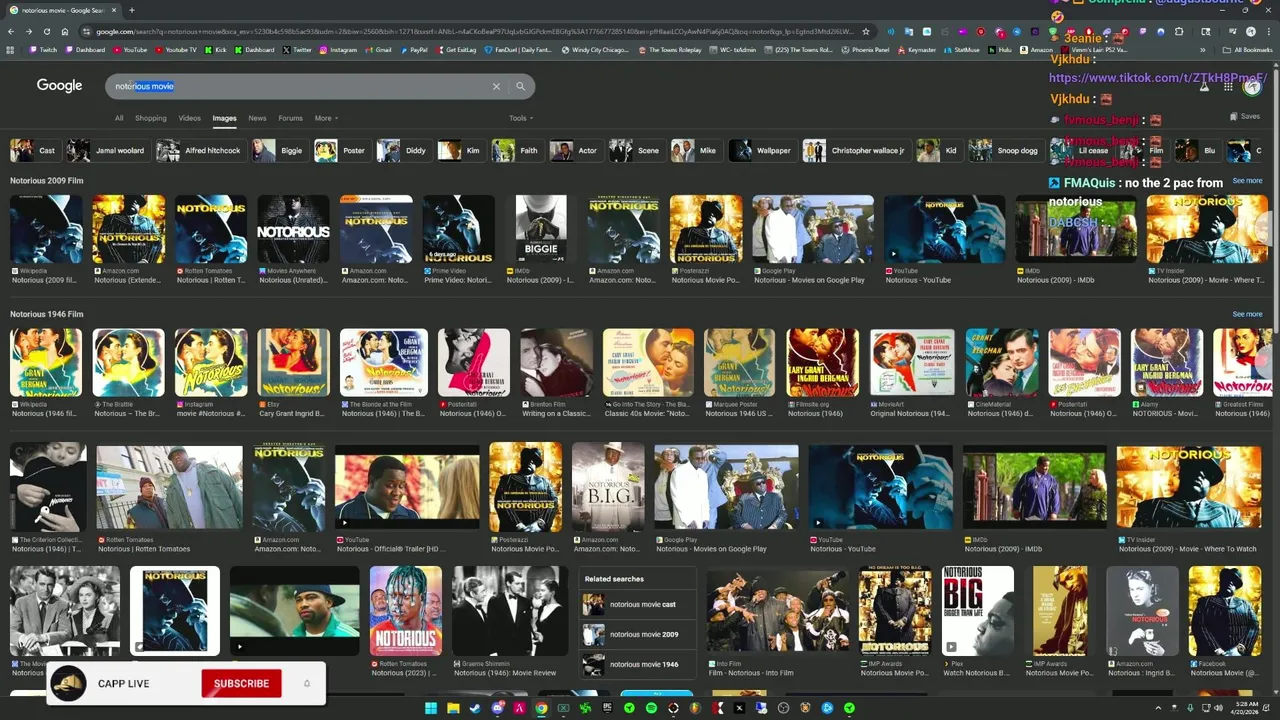The width and height of the screenshot is (1280, 720).
Task: Expand the More search categories dropdown
Action: coord(326,118)
